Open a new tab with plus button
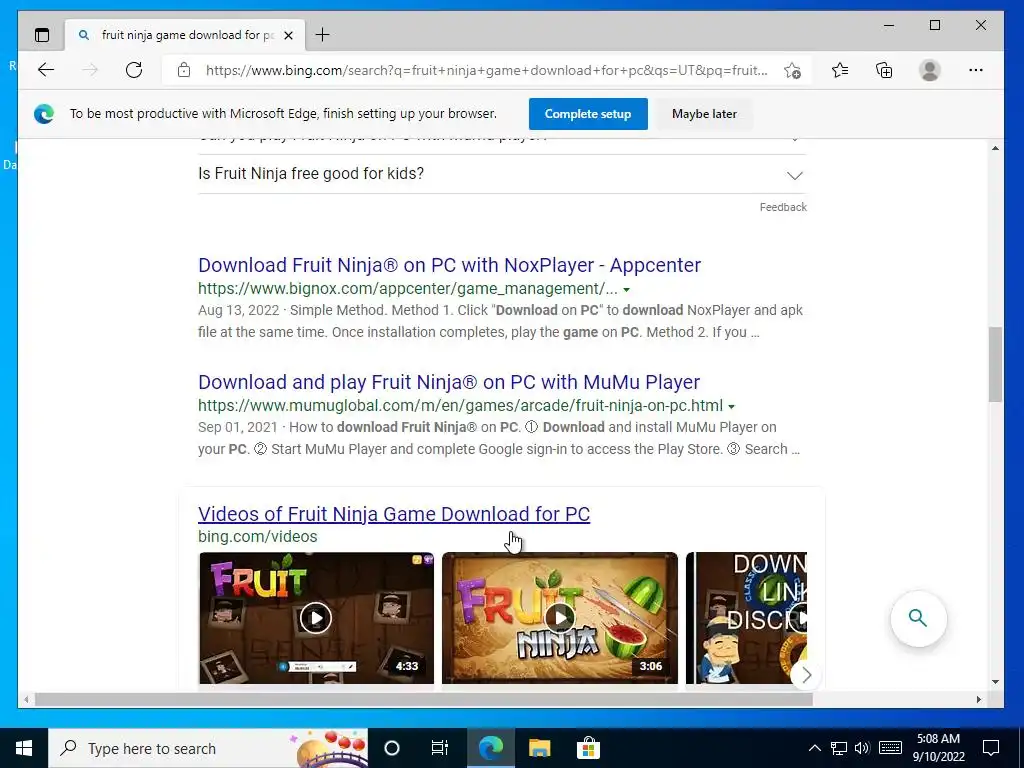This screenshot has width=1024, height=768. 323,35
